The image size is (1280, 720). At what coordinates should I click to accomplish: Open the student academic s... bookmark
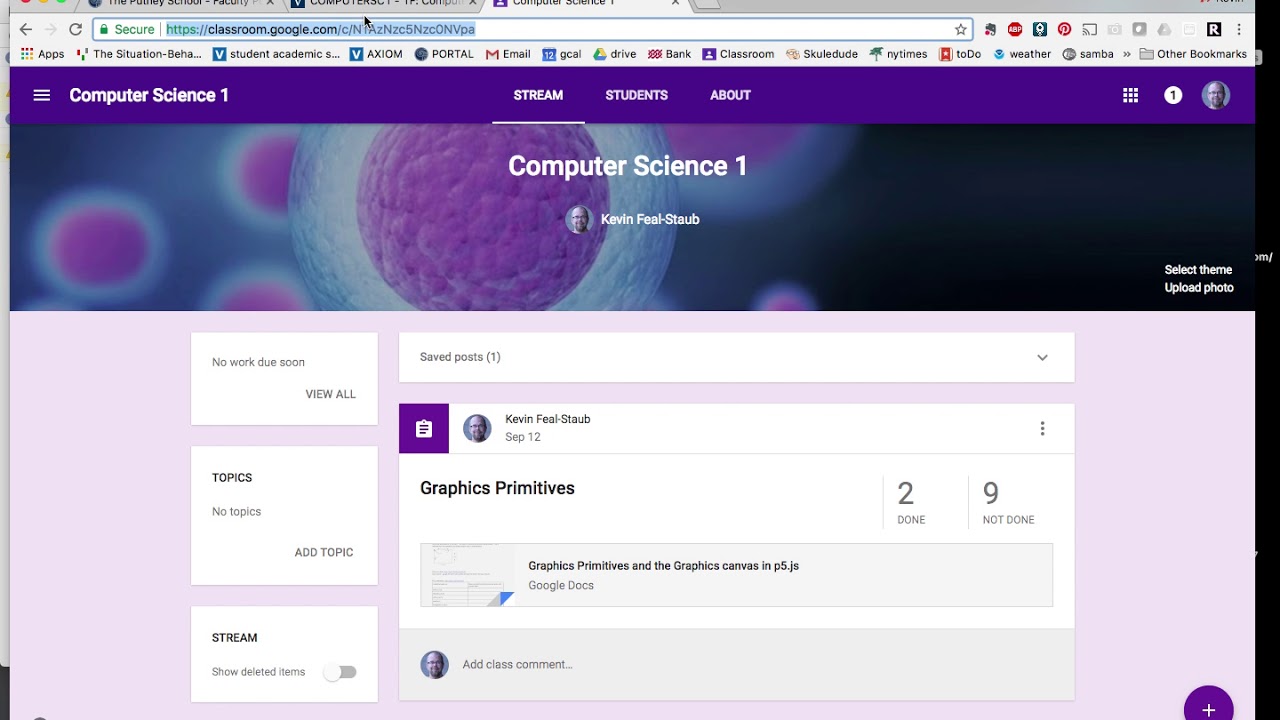click(277, 54)
